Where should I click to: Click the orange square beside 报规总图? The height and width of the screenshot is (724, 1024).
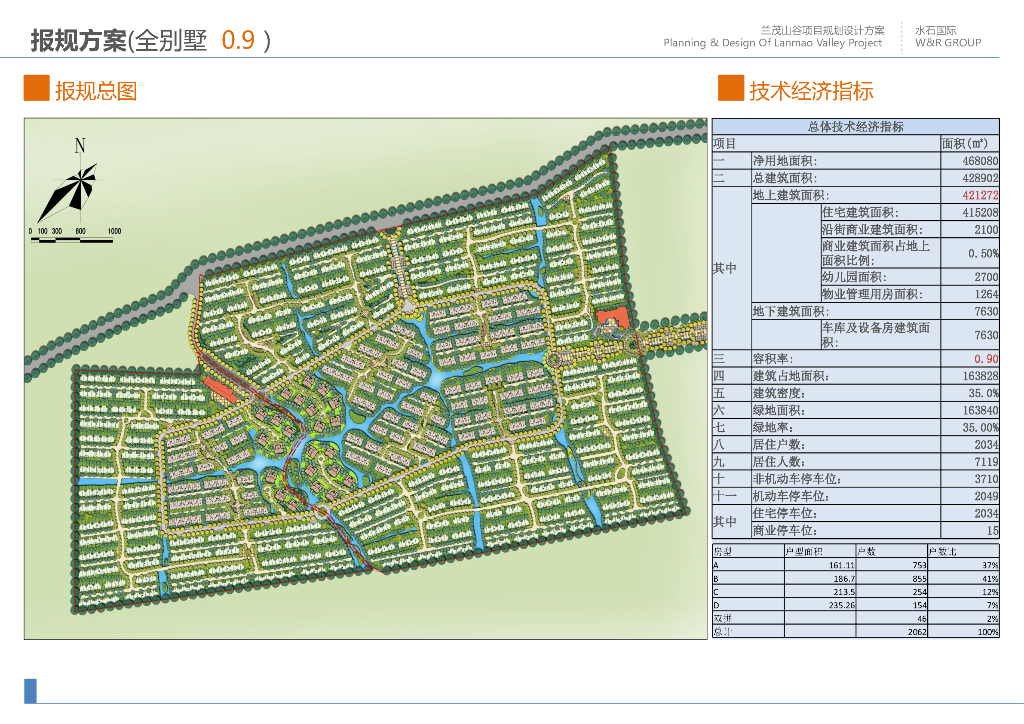coord(36,89)
